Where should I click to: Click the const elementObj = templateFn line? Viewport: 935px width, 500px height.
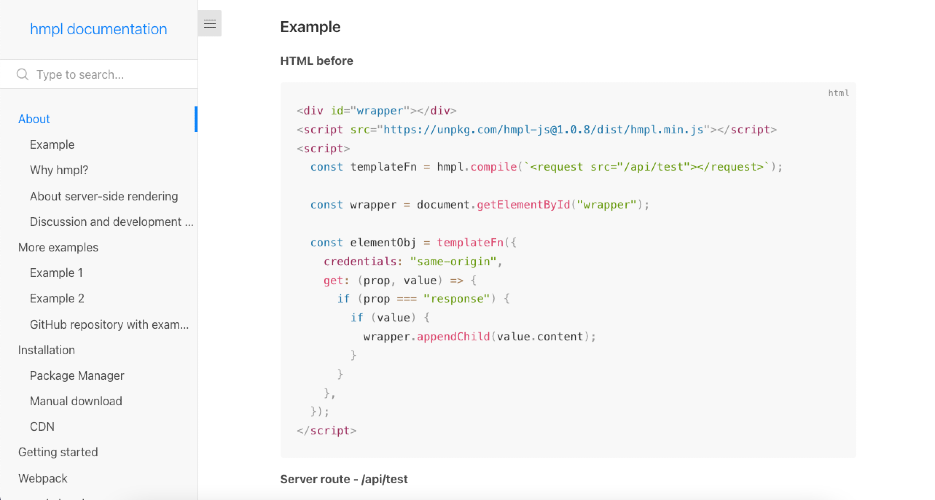413,243
